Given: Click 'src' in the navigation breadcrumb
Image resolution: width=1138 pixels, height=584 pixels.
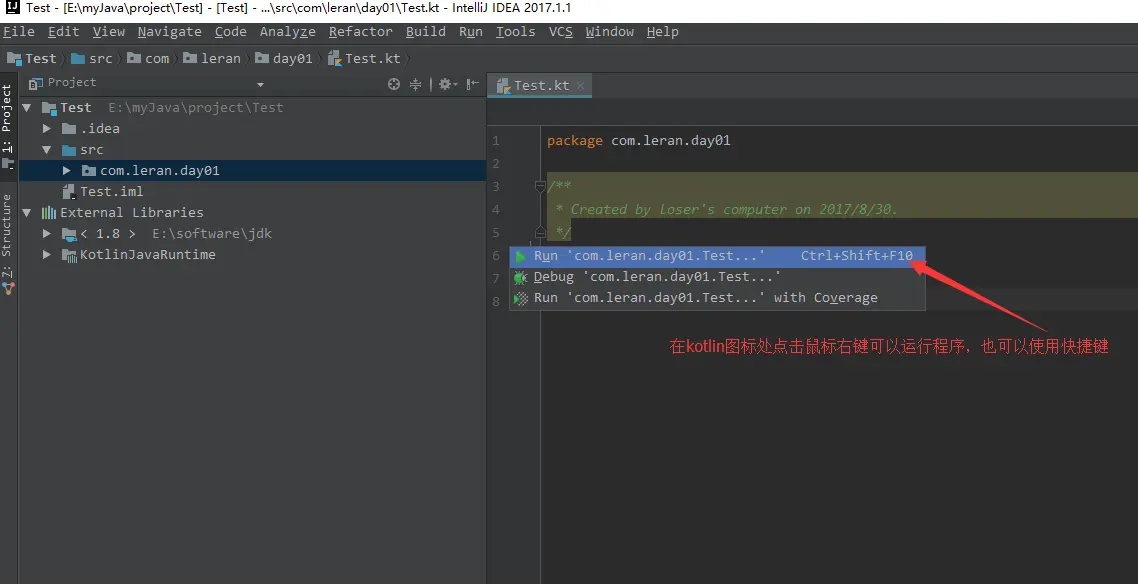Looking at the screenshot, I should click(101, 59).
